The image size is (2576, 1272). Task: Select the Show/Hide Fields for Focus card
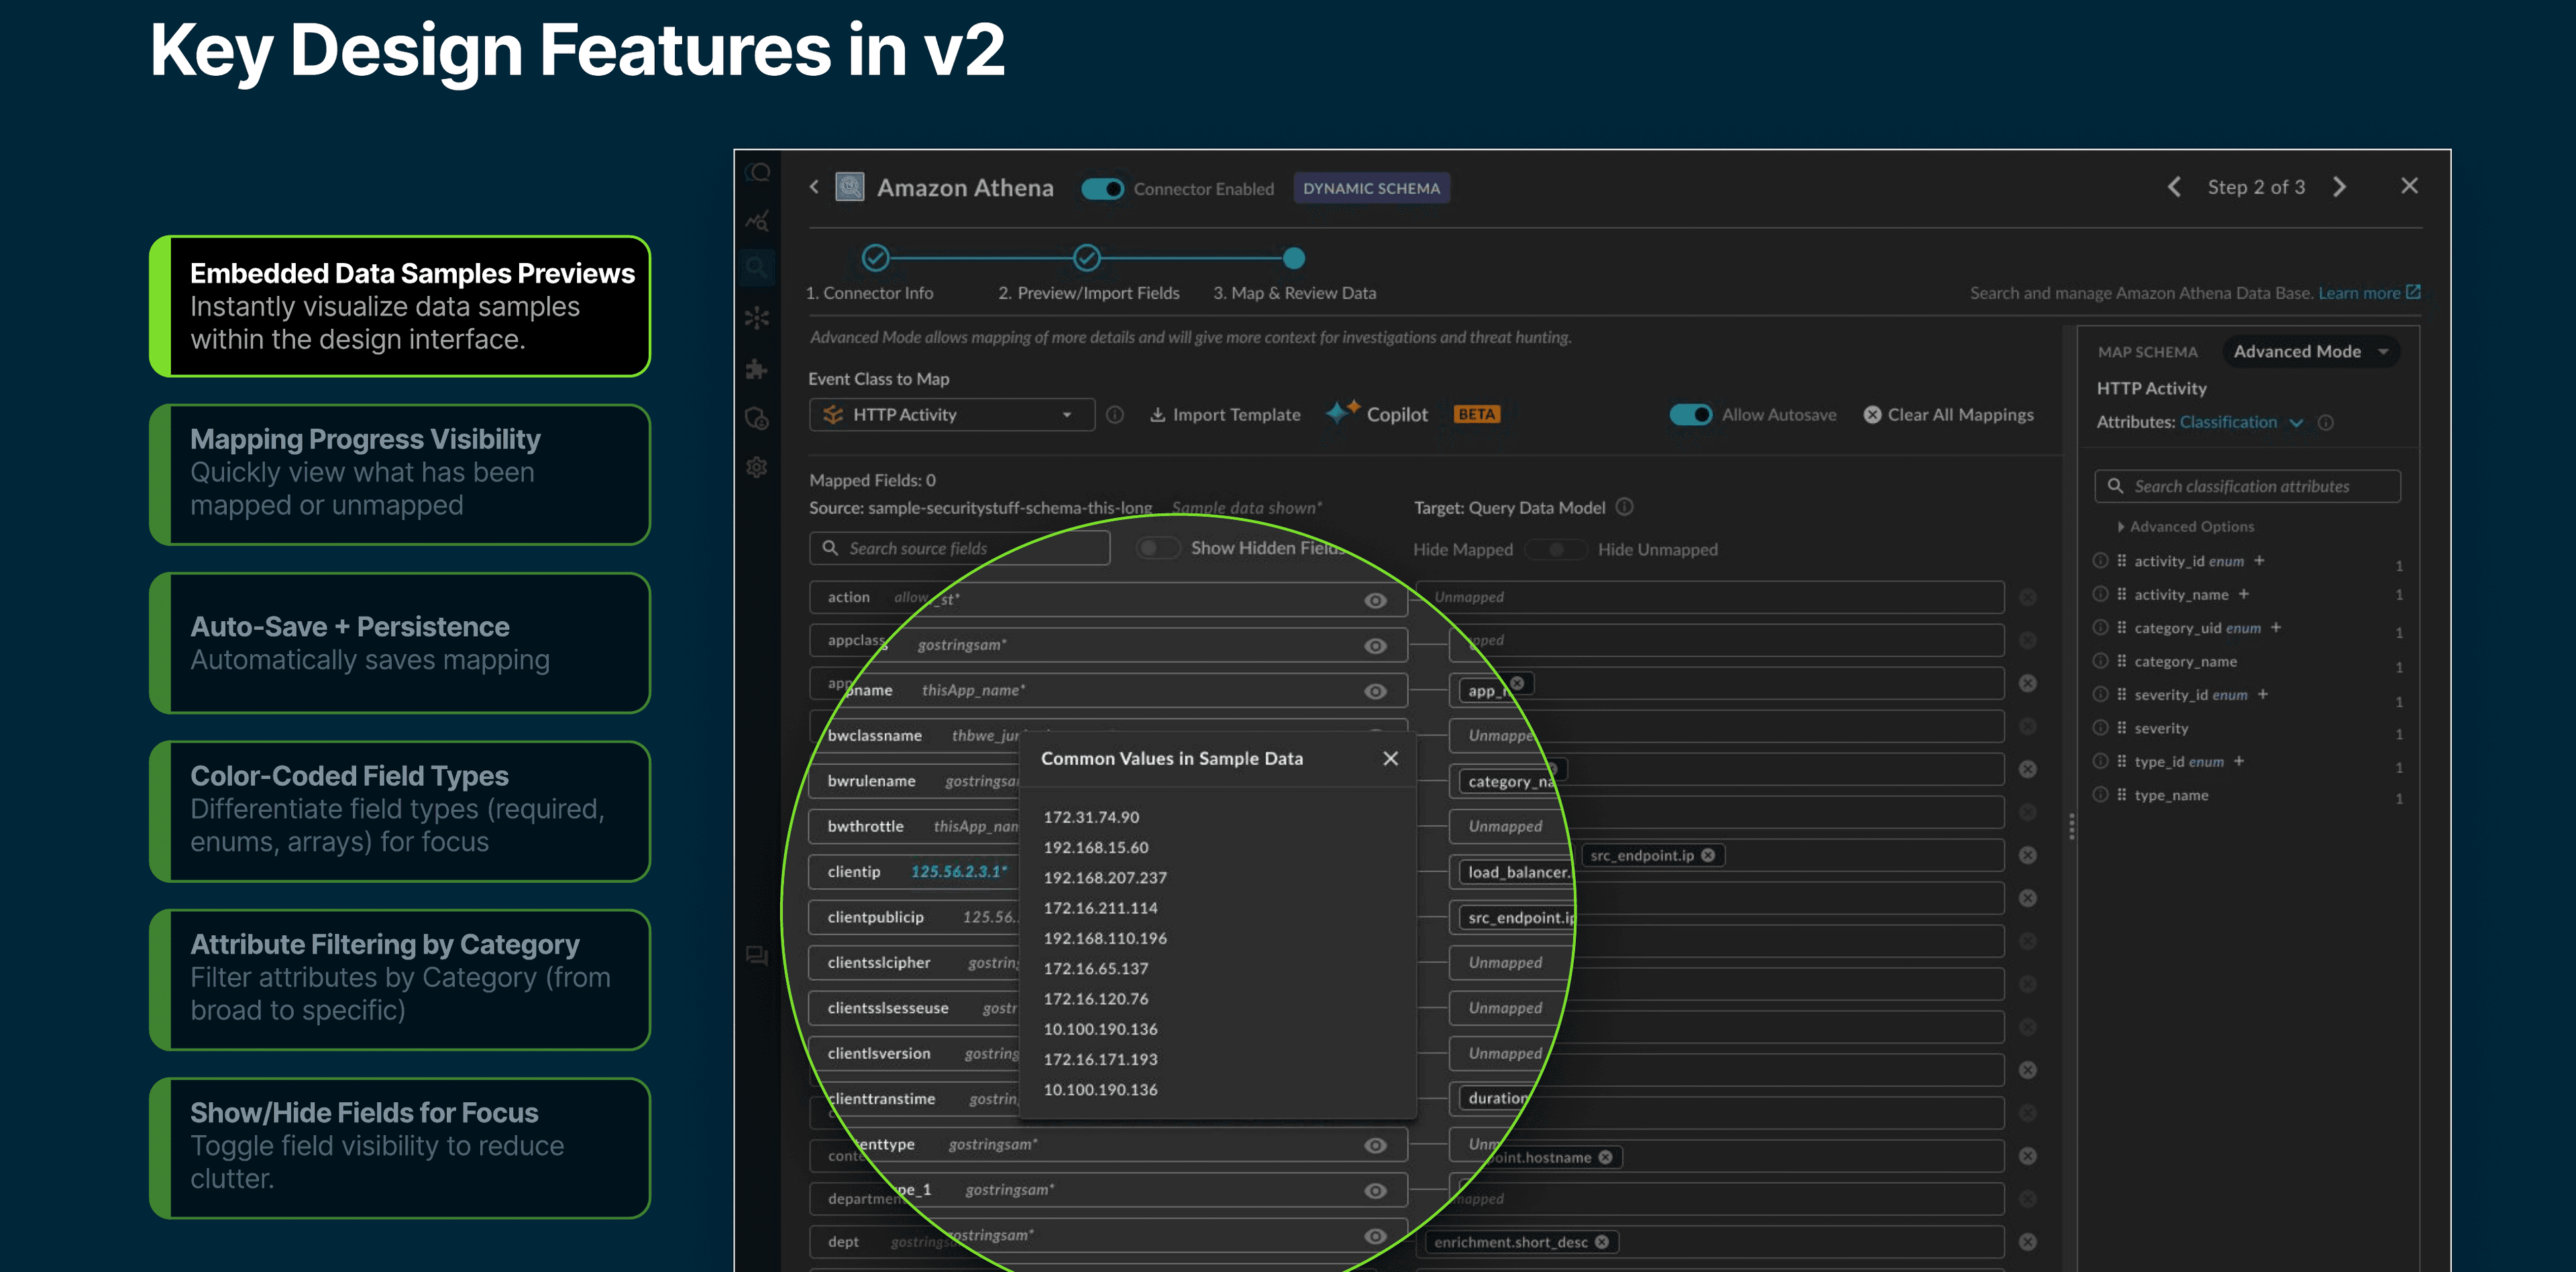point(400,1147)
